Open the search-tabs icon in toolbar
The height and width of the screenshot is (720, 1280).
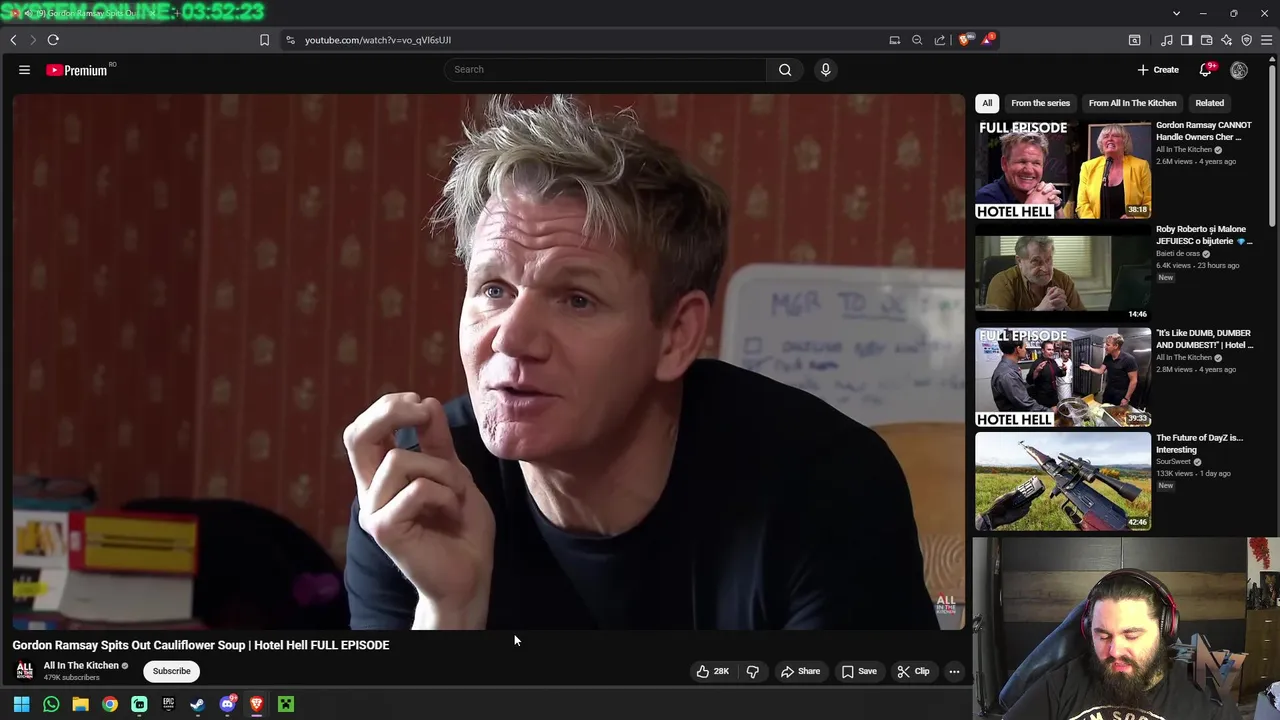click(x=1134, y=40)
